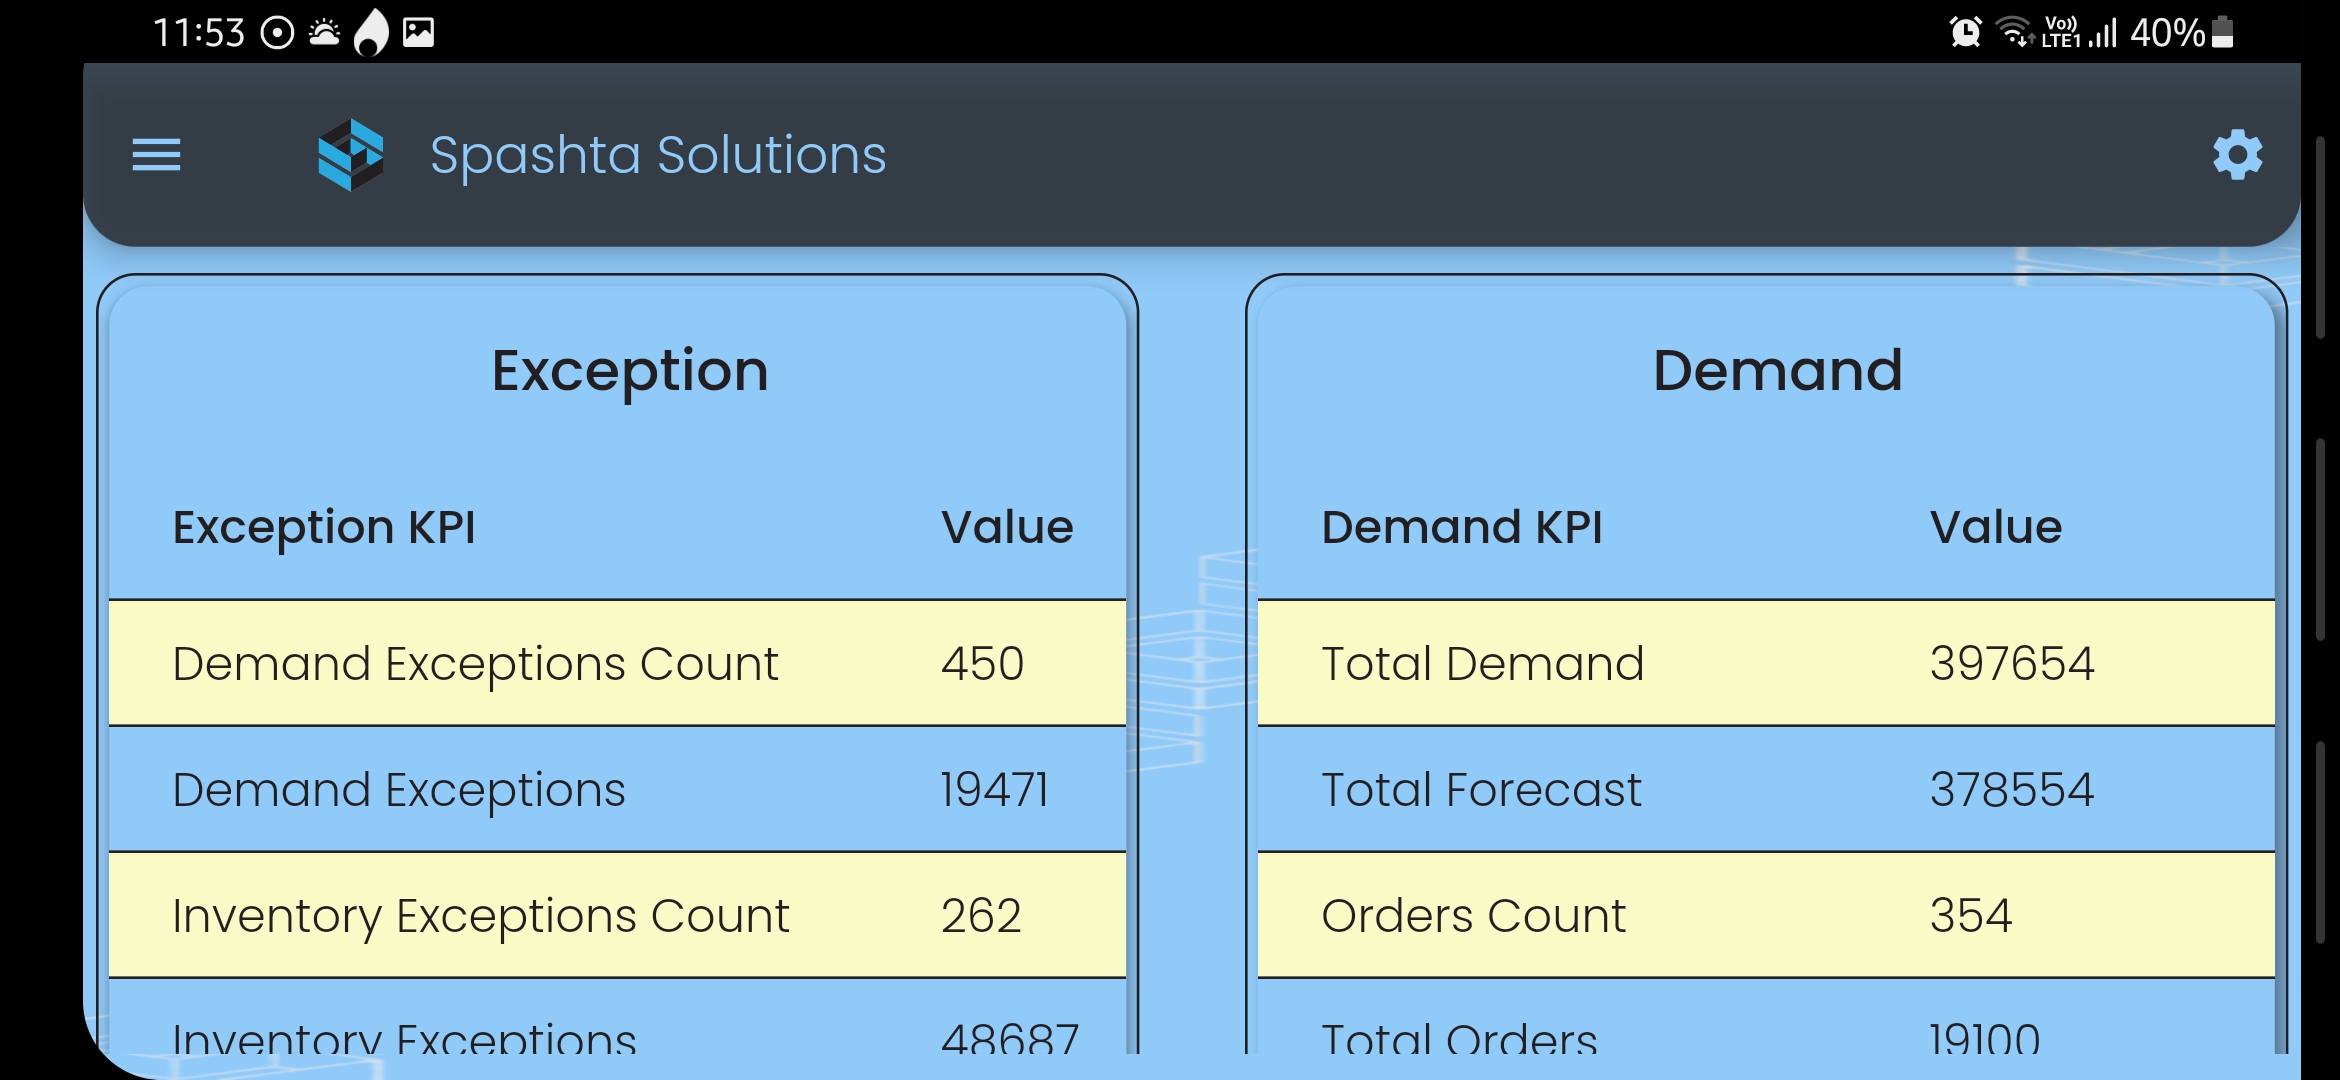The image size is (2340, 1080).
Task: Click the Total Orders value 19100
Action: [x=1984, y=1040]
